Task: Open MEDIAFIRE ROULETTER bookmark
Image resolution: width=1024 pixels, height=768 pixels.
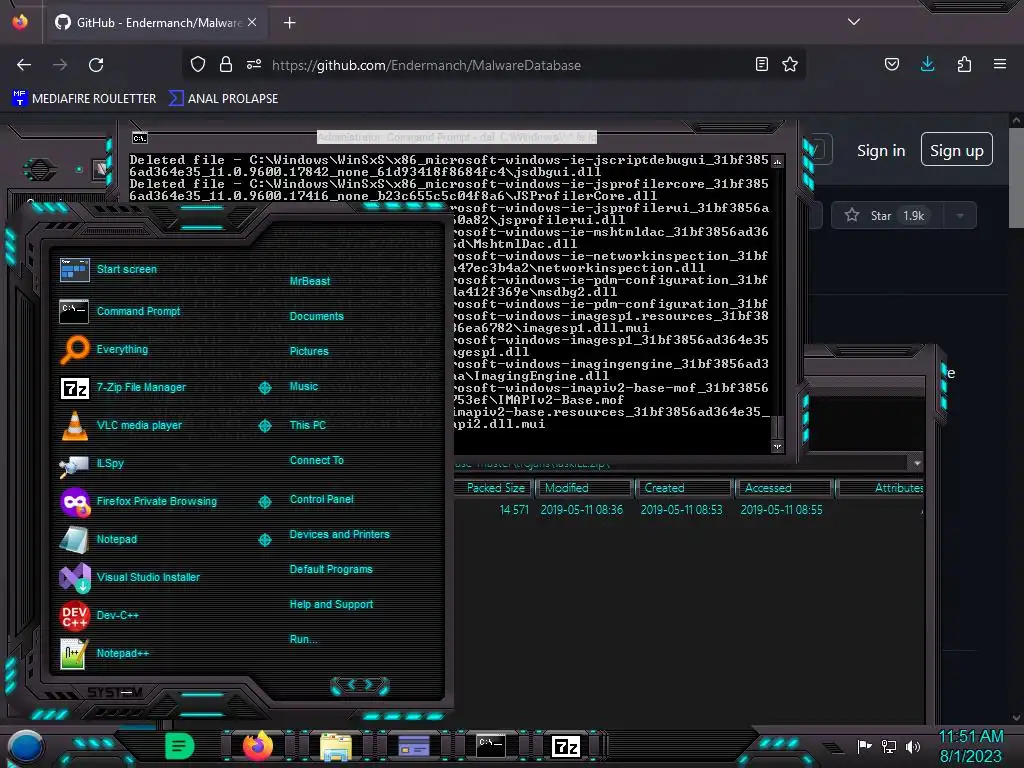Action: [x=84, y=99]
